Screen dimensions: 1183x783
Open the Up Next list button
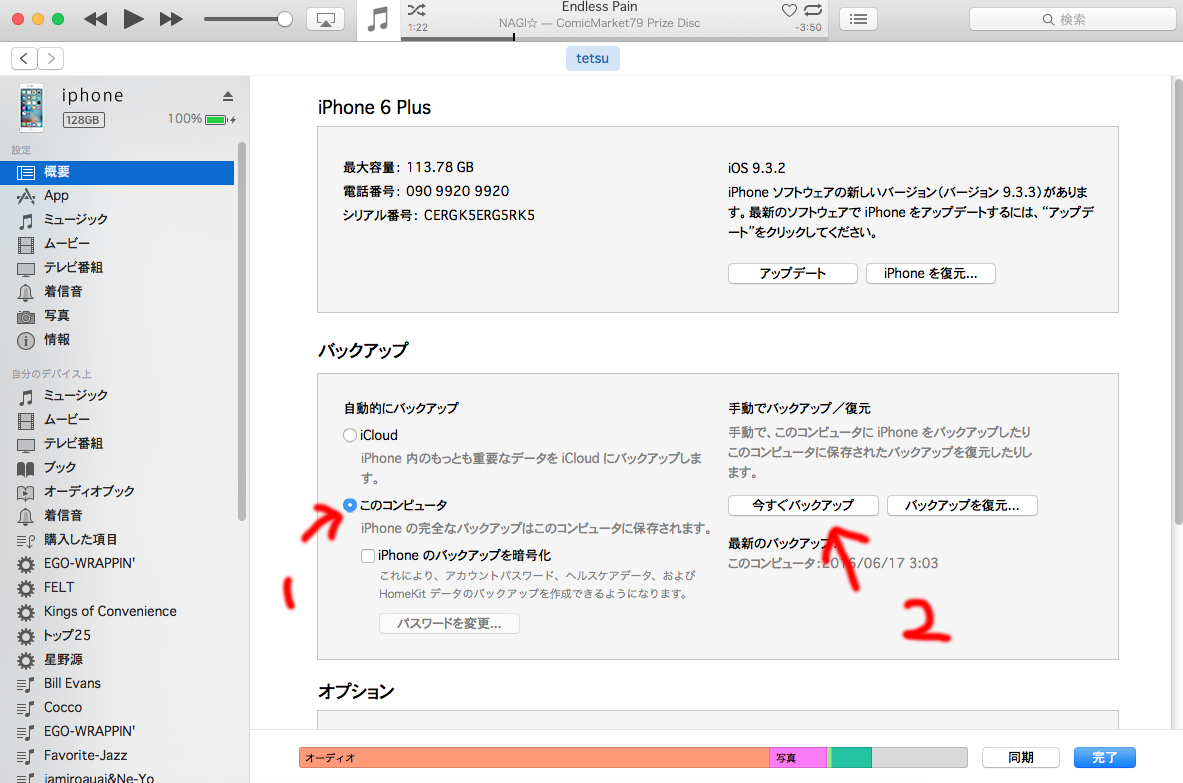858,19
